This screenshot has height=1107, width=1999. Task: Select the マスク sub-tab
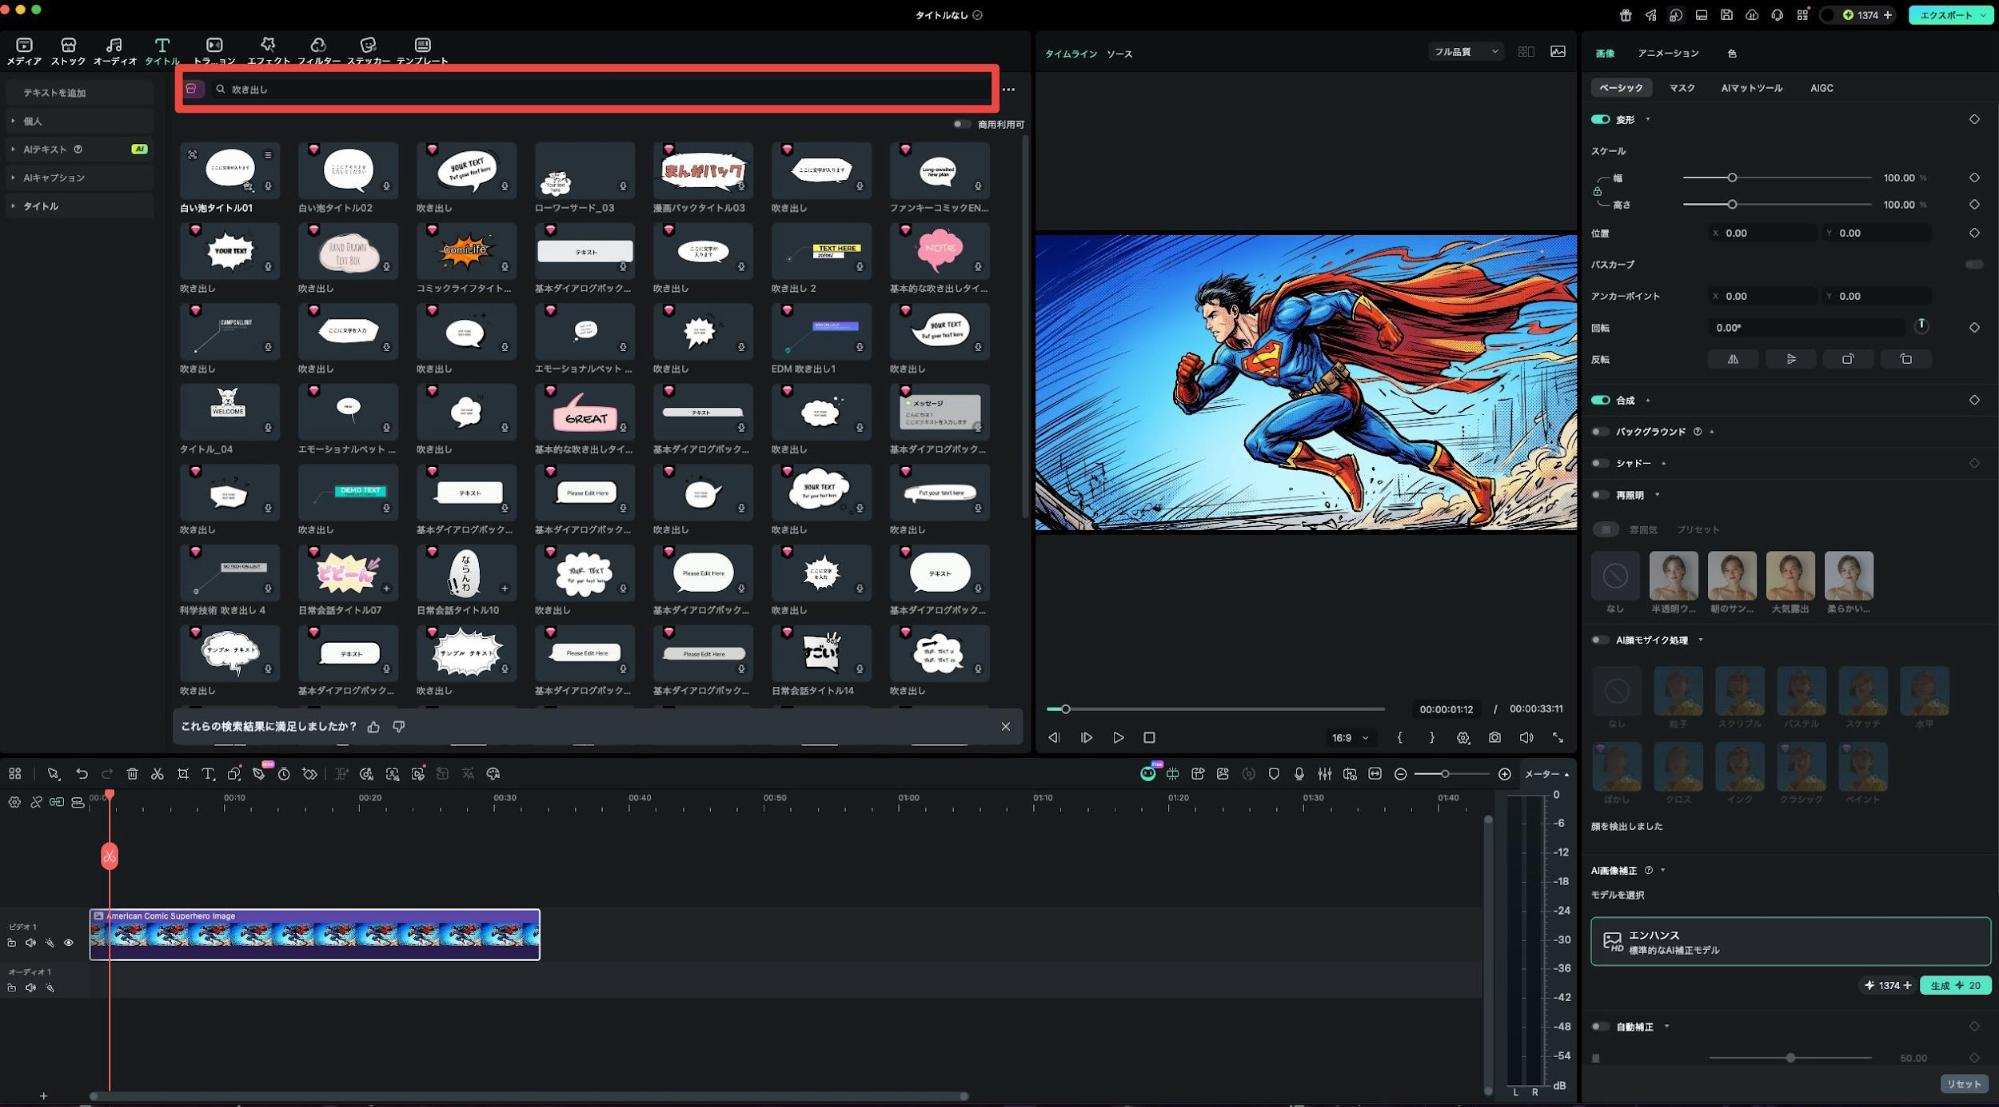tap(1682, 88)
